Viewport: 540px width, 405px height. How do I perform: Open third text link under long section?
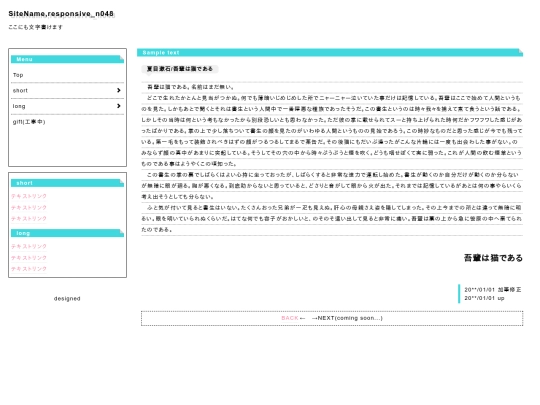(x=29, y=269)
